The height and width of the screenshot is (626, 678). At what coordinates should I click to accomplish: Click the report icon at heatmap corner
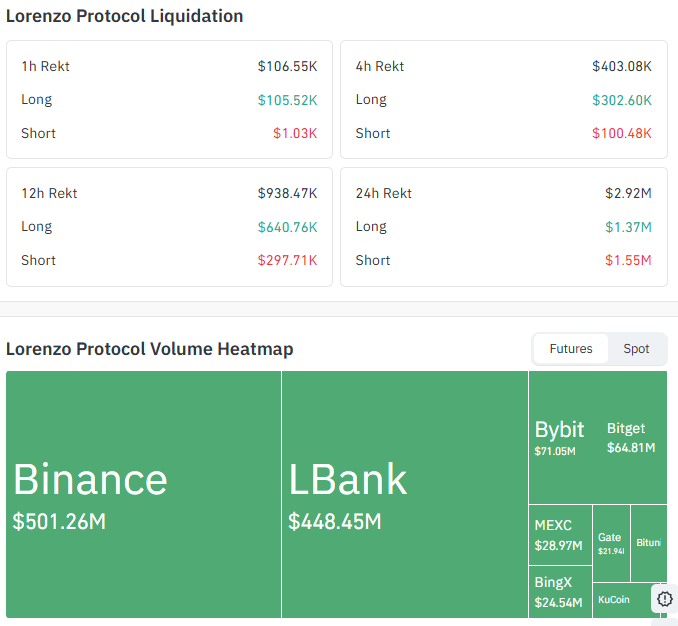click(665, 599)
